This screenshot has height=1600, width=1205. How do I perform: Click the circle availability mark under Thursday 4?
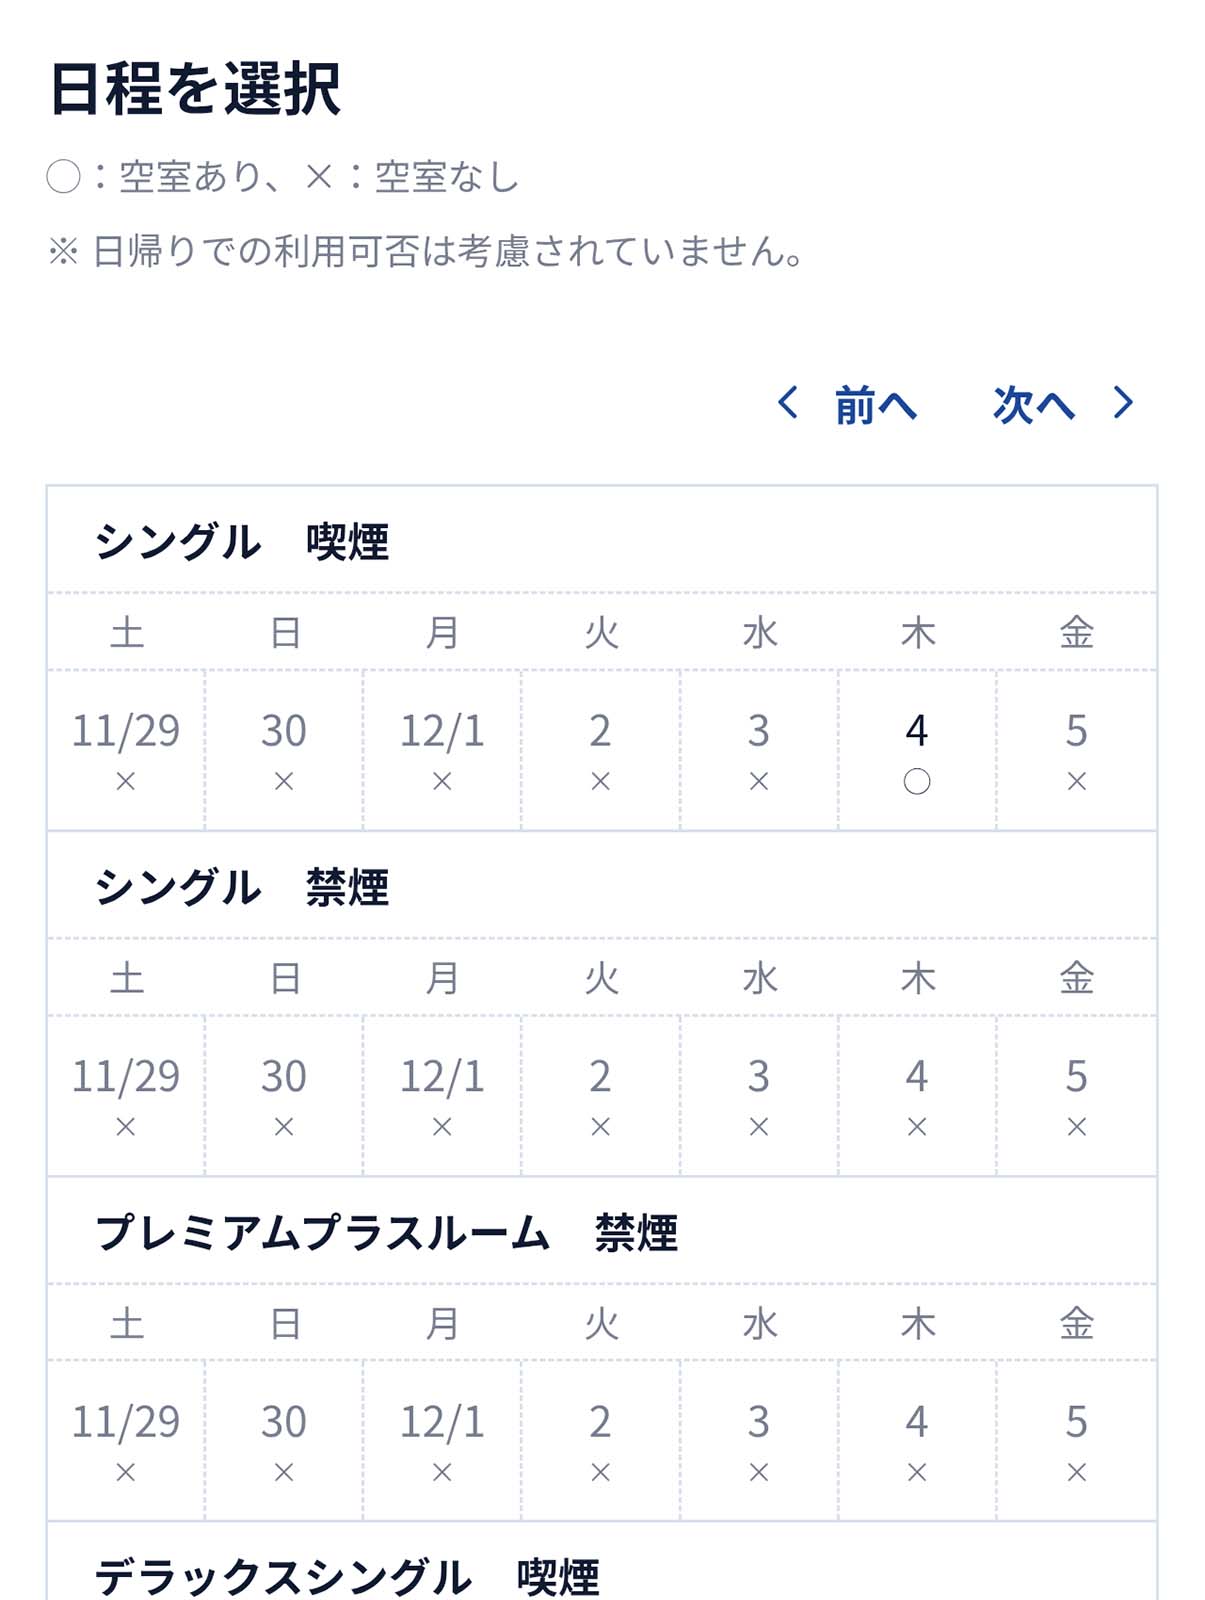click(x=916, y=782)
